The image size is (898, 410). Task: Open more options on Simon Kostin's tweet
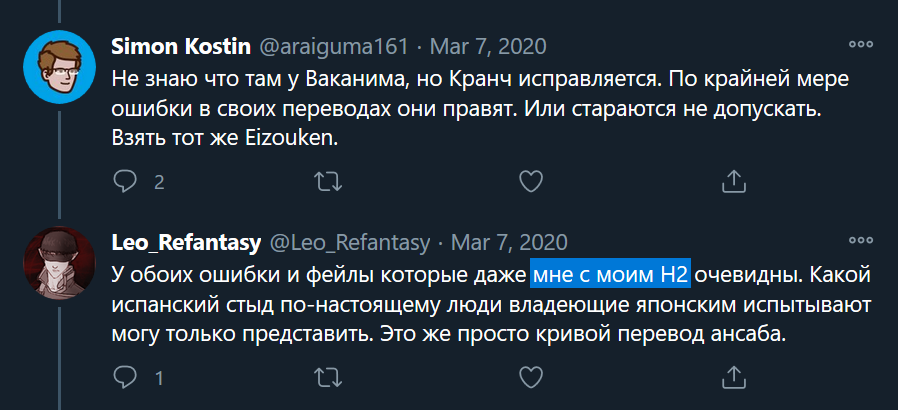[860, 45]
